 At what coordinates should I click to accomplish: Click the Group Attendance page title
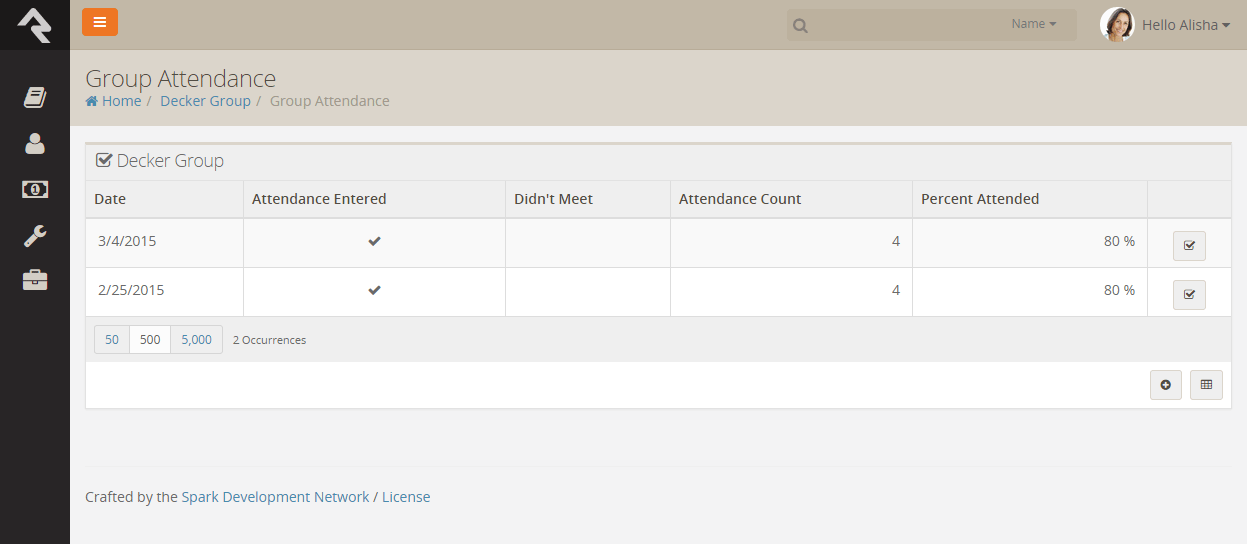pos(180,78)
